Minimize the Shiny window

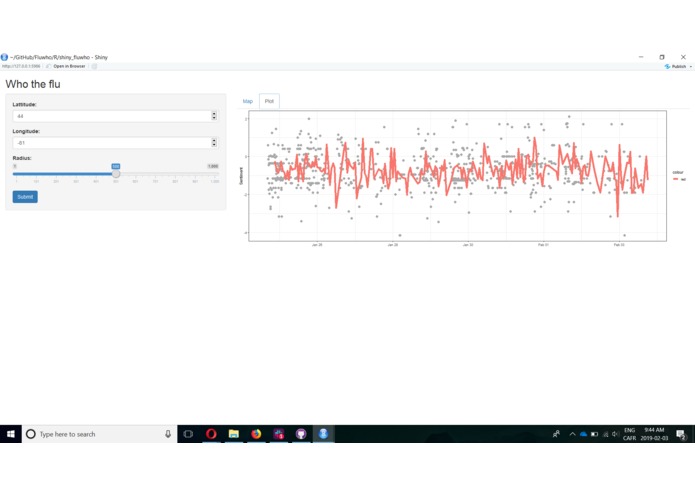[641, 57]
